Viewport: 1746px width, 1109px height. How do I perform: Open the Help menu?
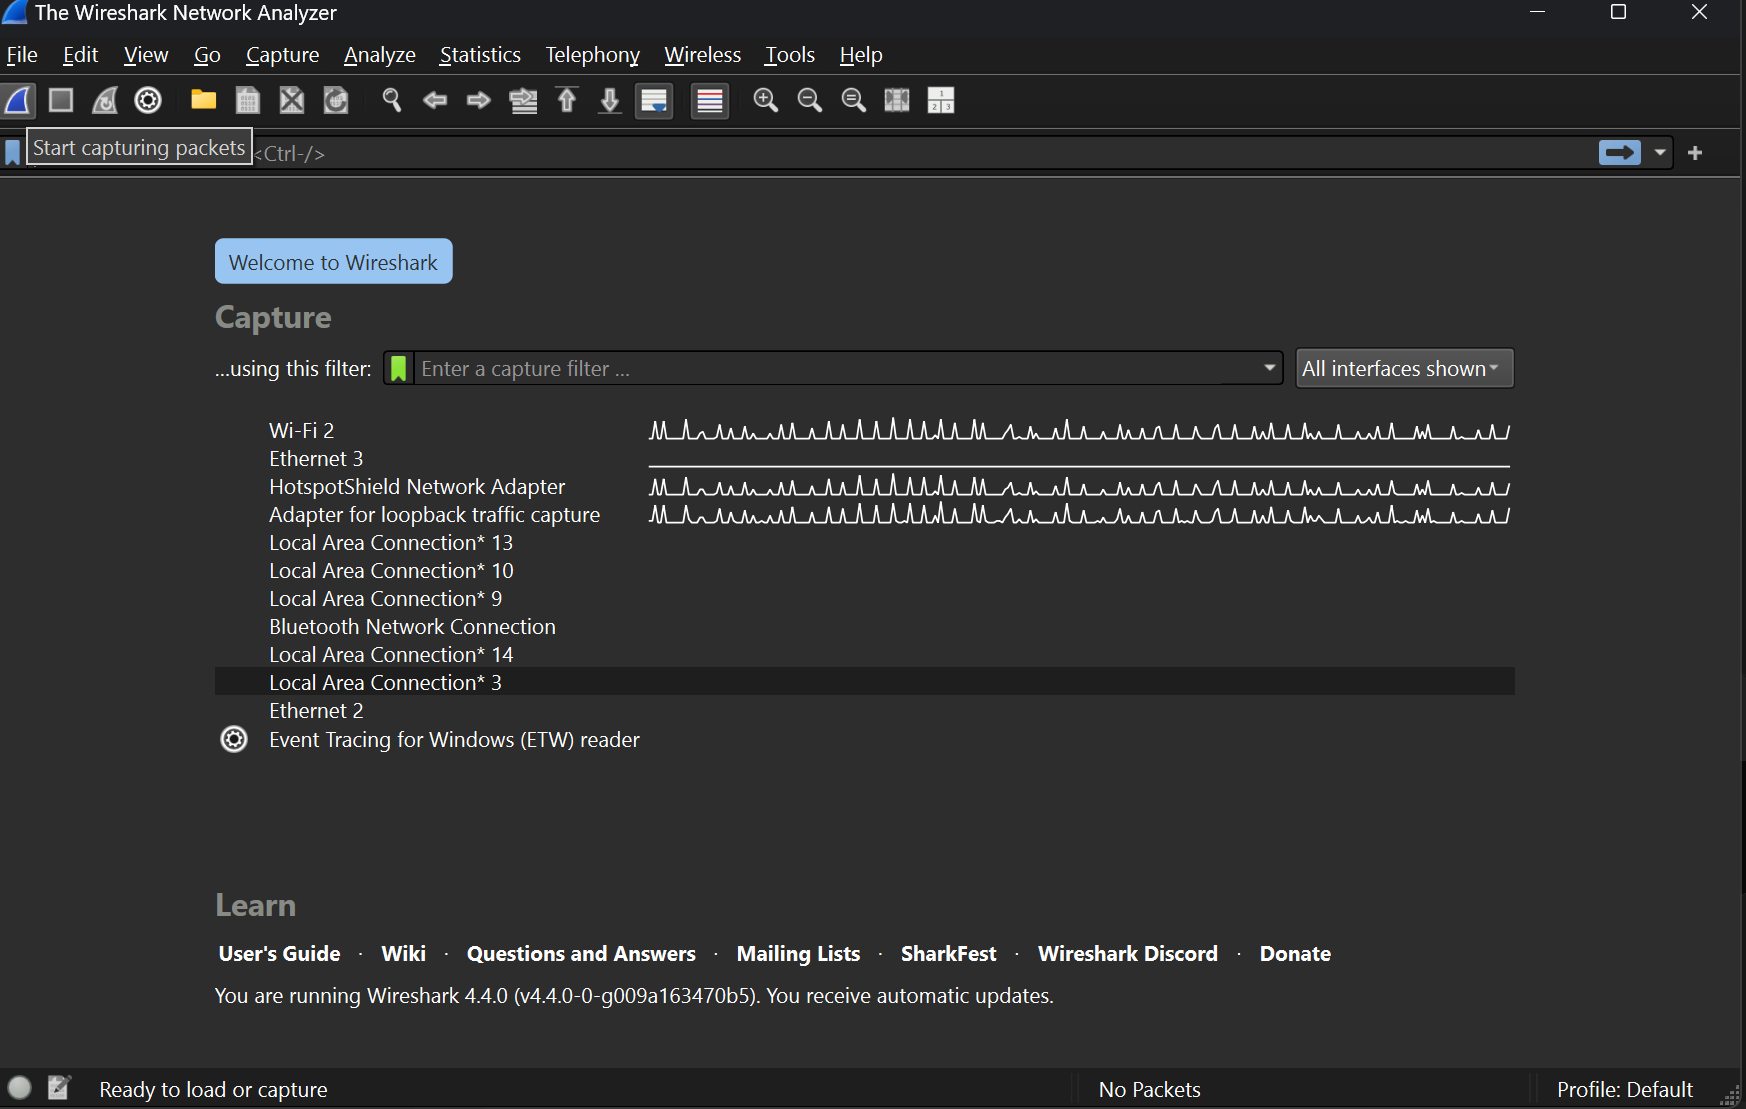[861, 55]
